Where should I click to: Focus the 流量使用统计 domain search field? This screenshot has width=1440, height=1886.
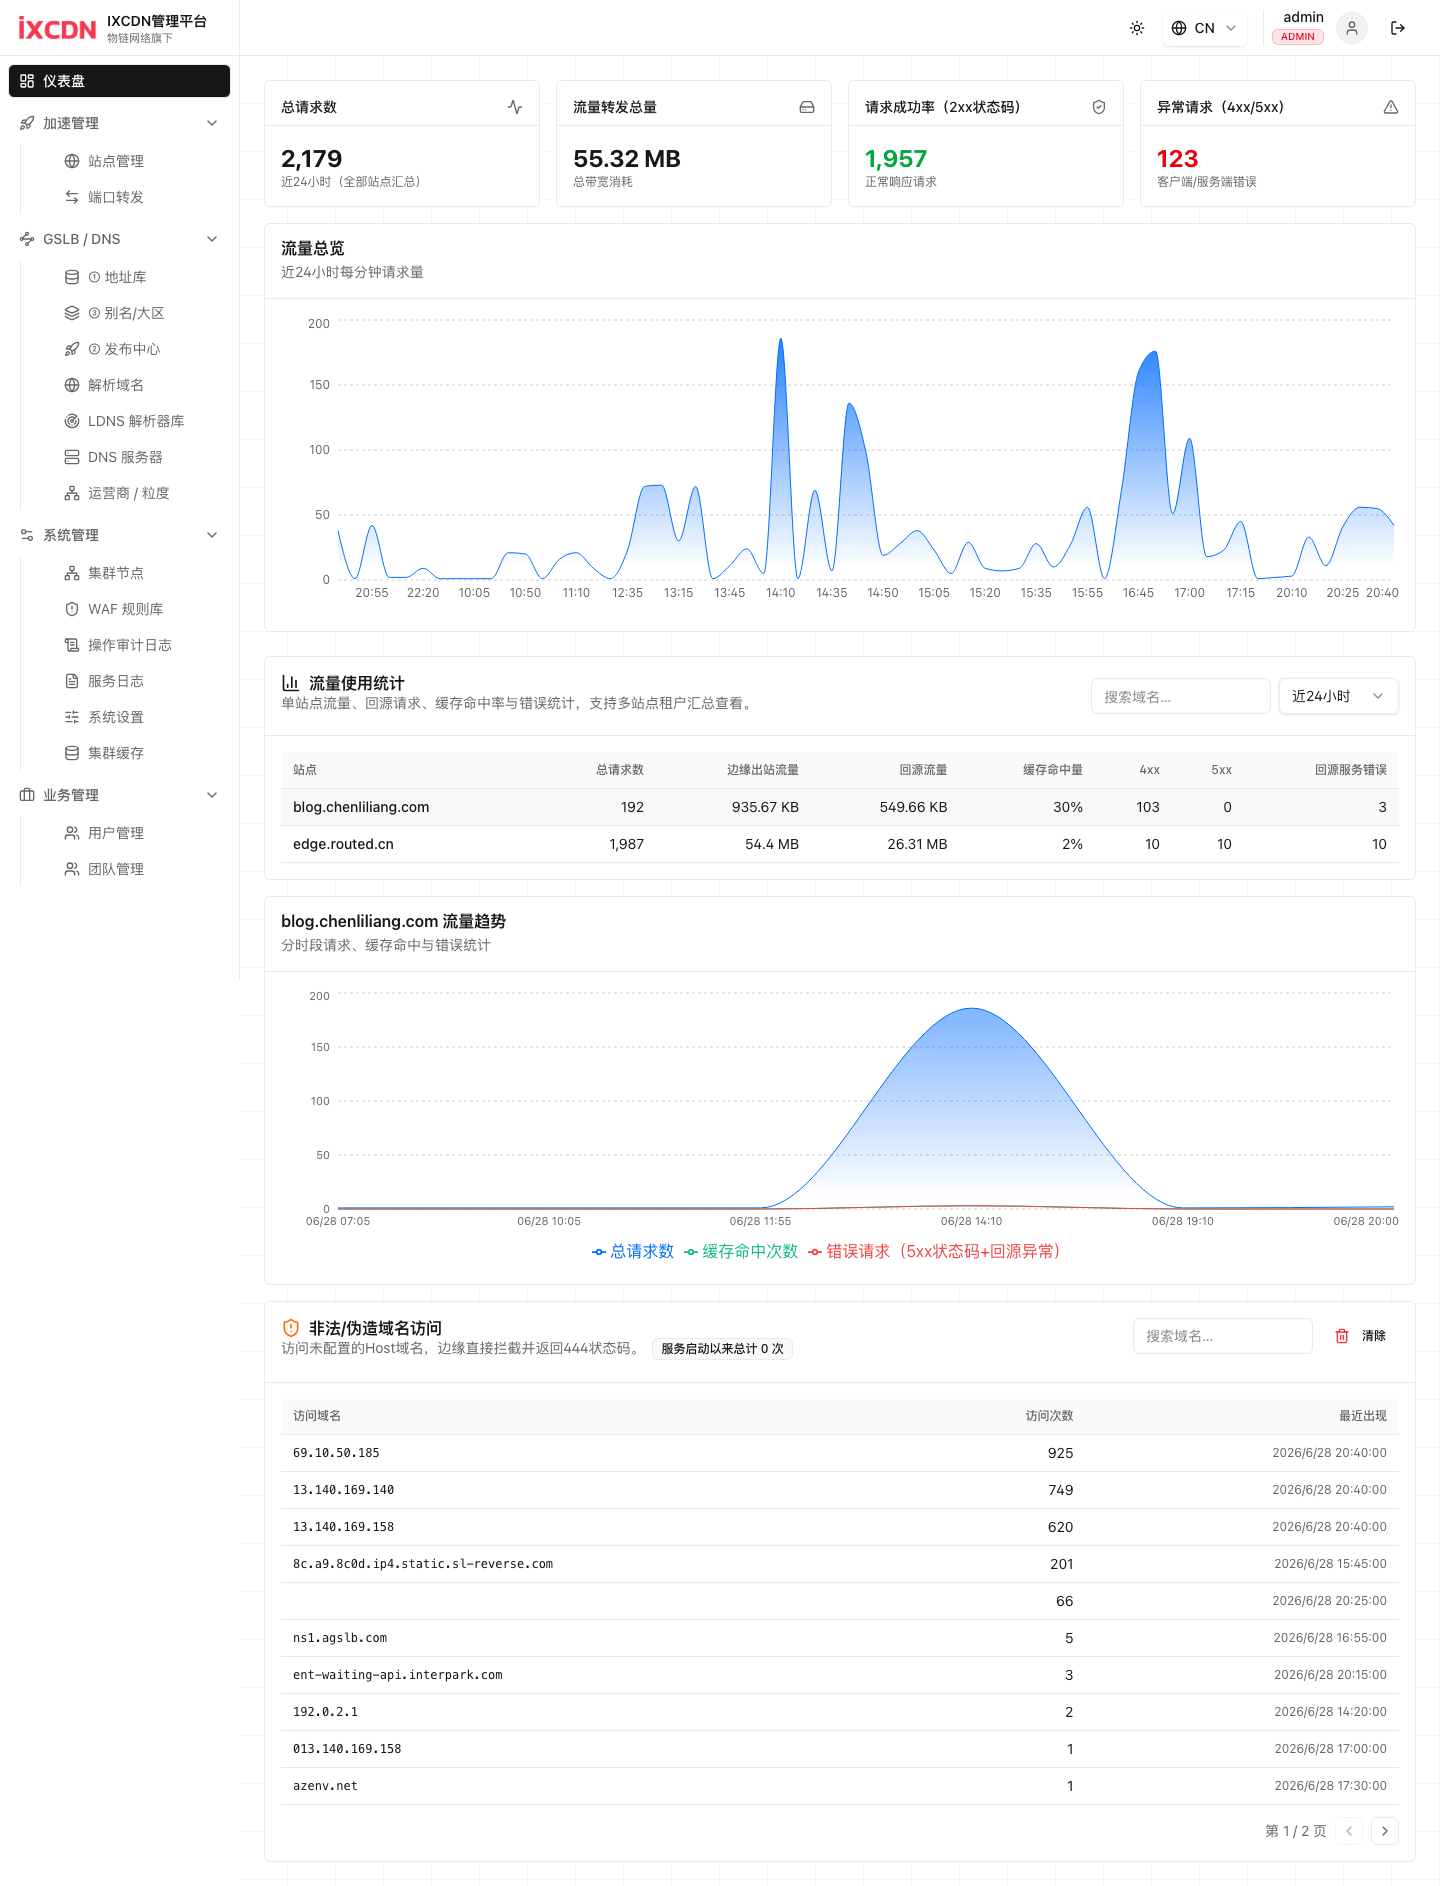[x=1181, y=696]
